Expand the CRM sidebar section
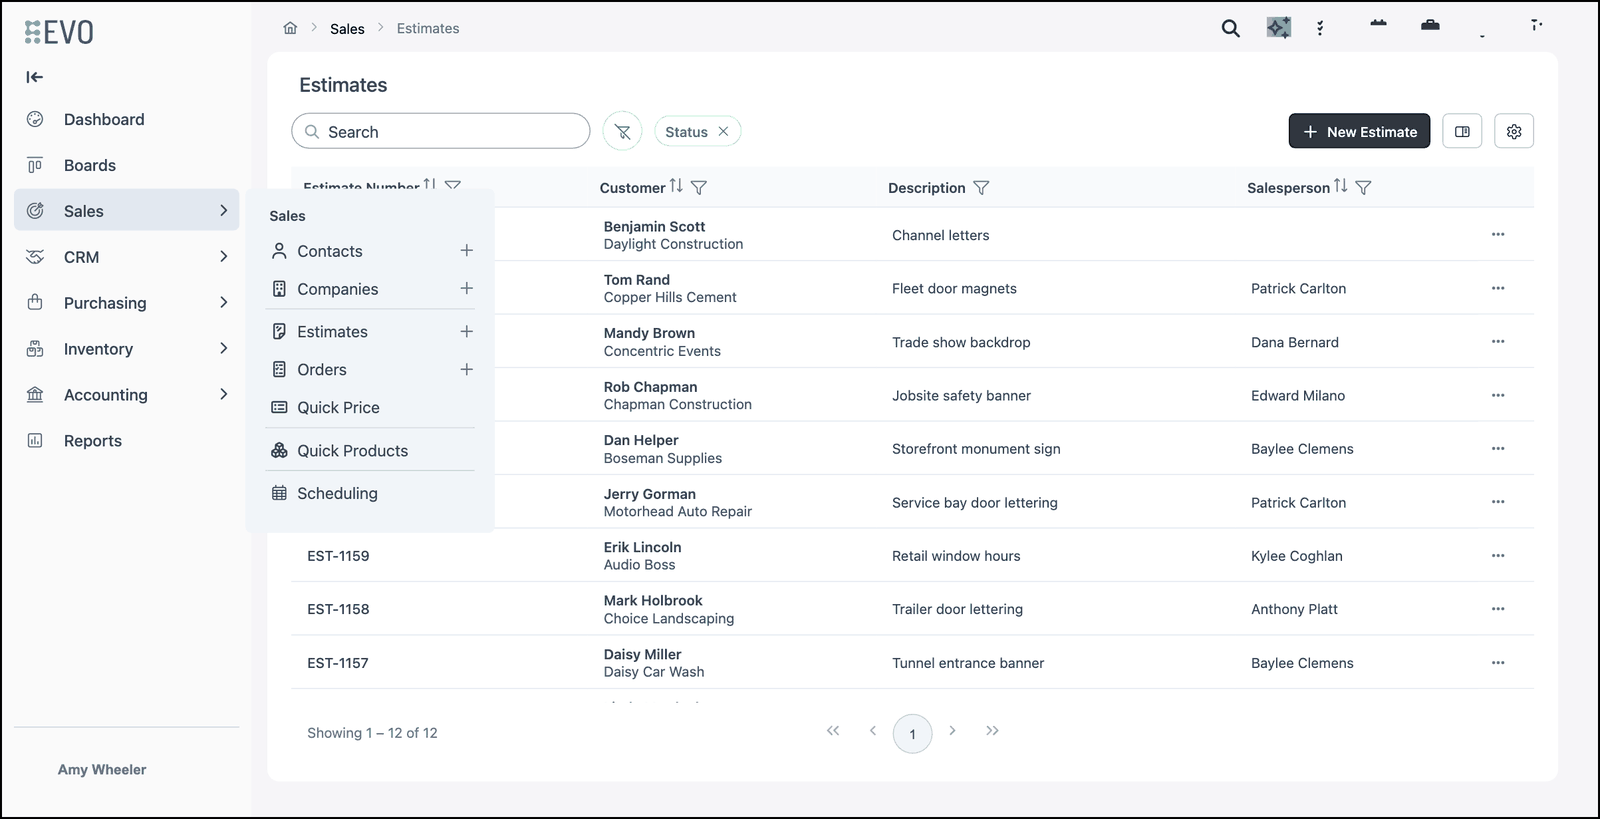 pyautogui.click(x=127, y=257)
